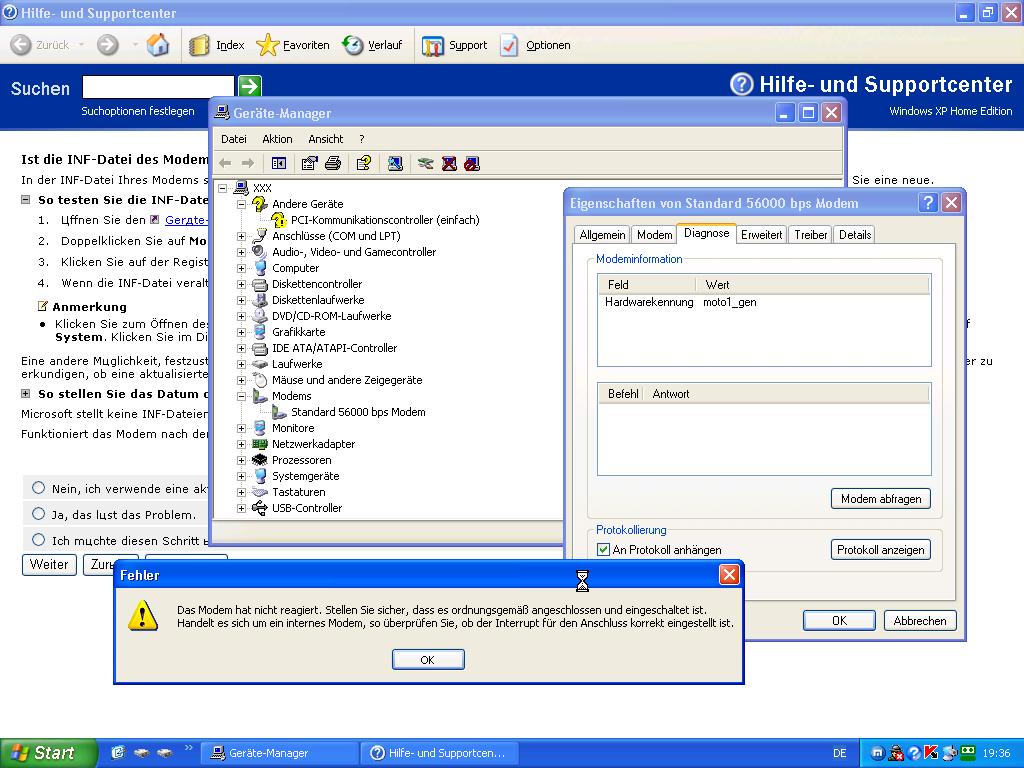
Task: Click the Weiter button in Help Center
Action: (x=49, y=565)
